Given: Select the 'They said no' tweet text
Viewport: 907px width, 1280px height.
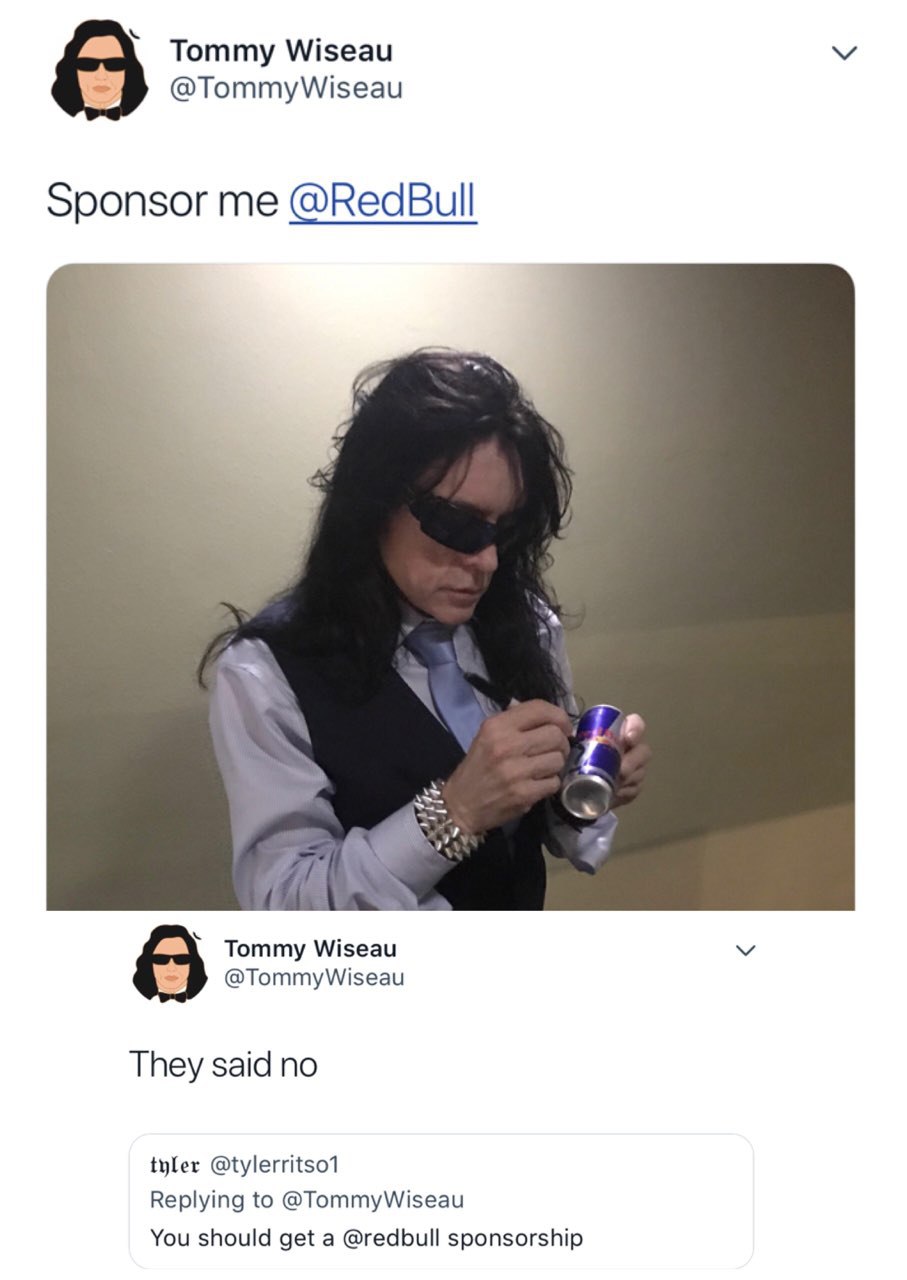Looking at the screenshot, I should (223, 1064).
